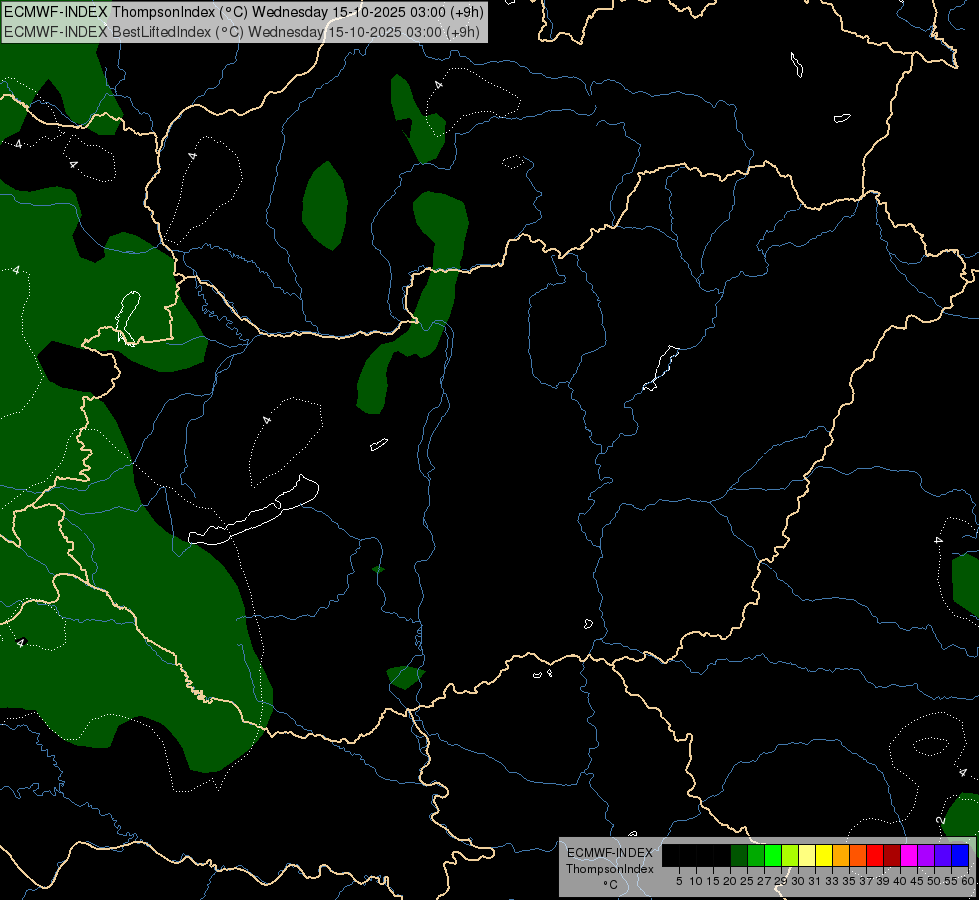Click the pure yellow 31-33 legend swatch

(824, 855)
